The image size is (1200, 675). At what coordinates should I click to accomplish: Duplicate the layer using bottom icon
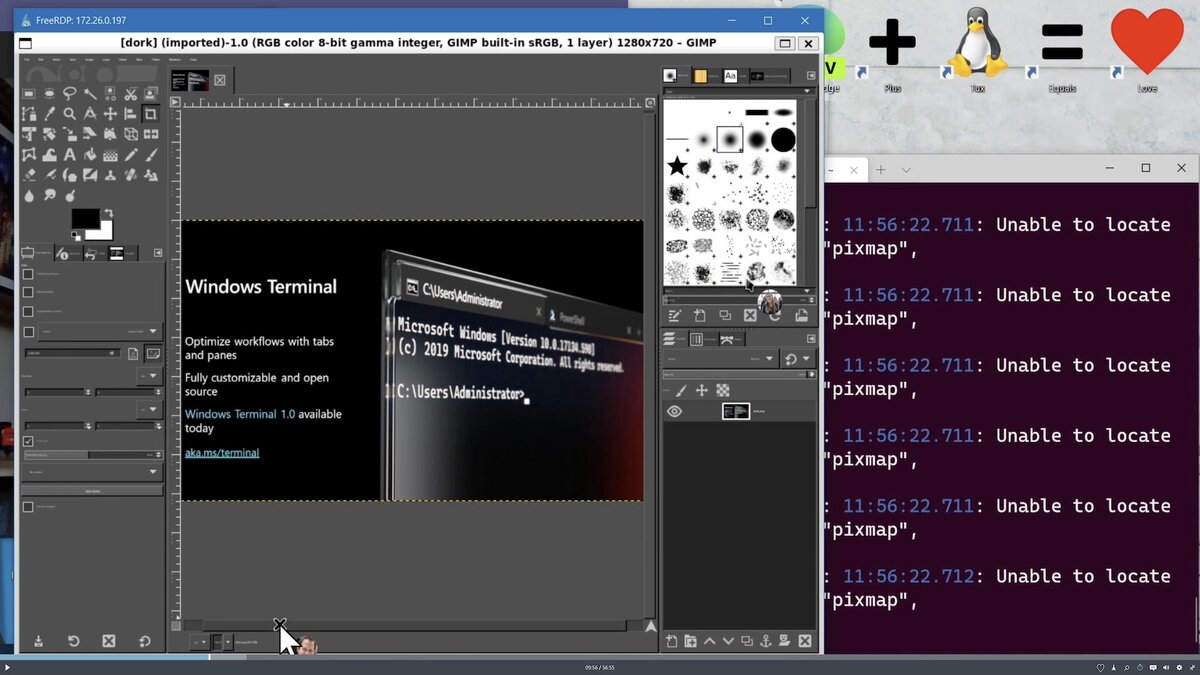tap(747, 641)
